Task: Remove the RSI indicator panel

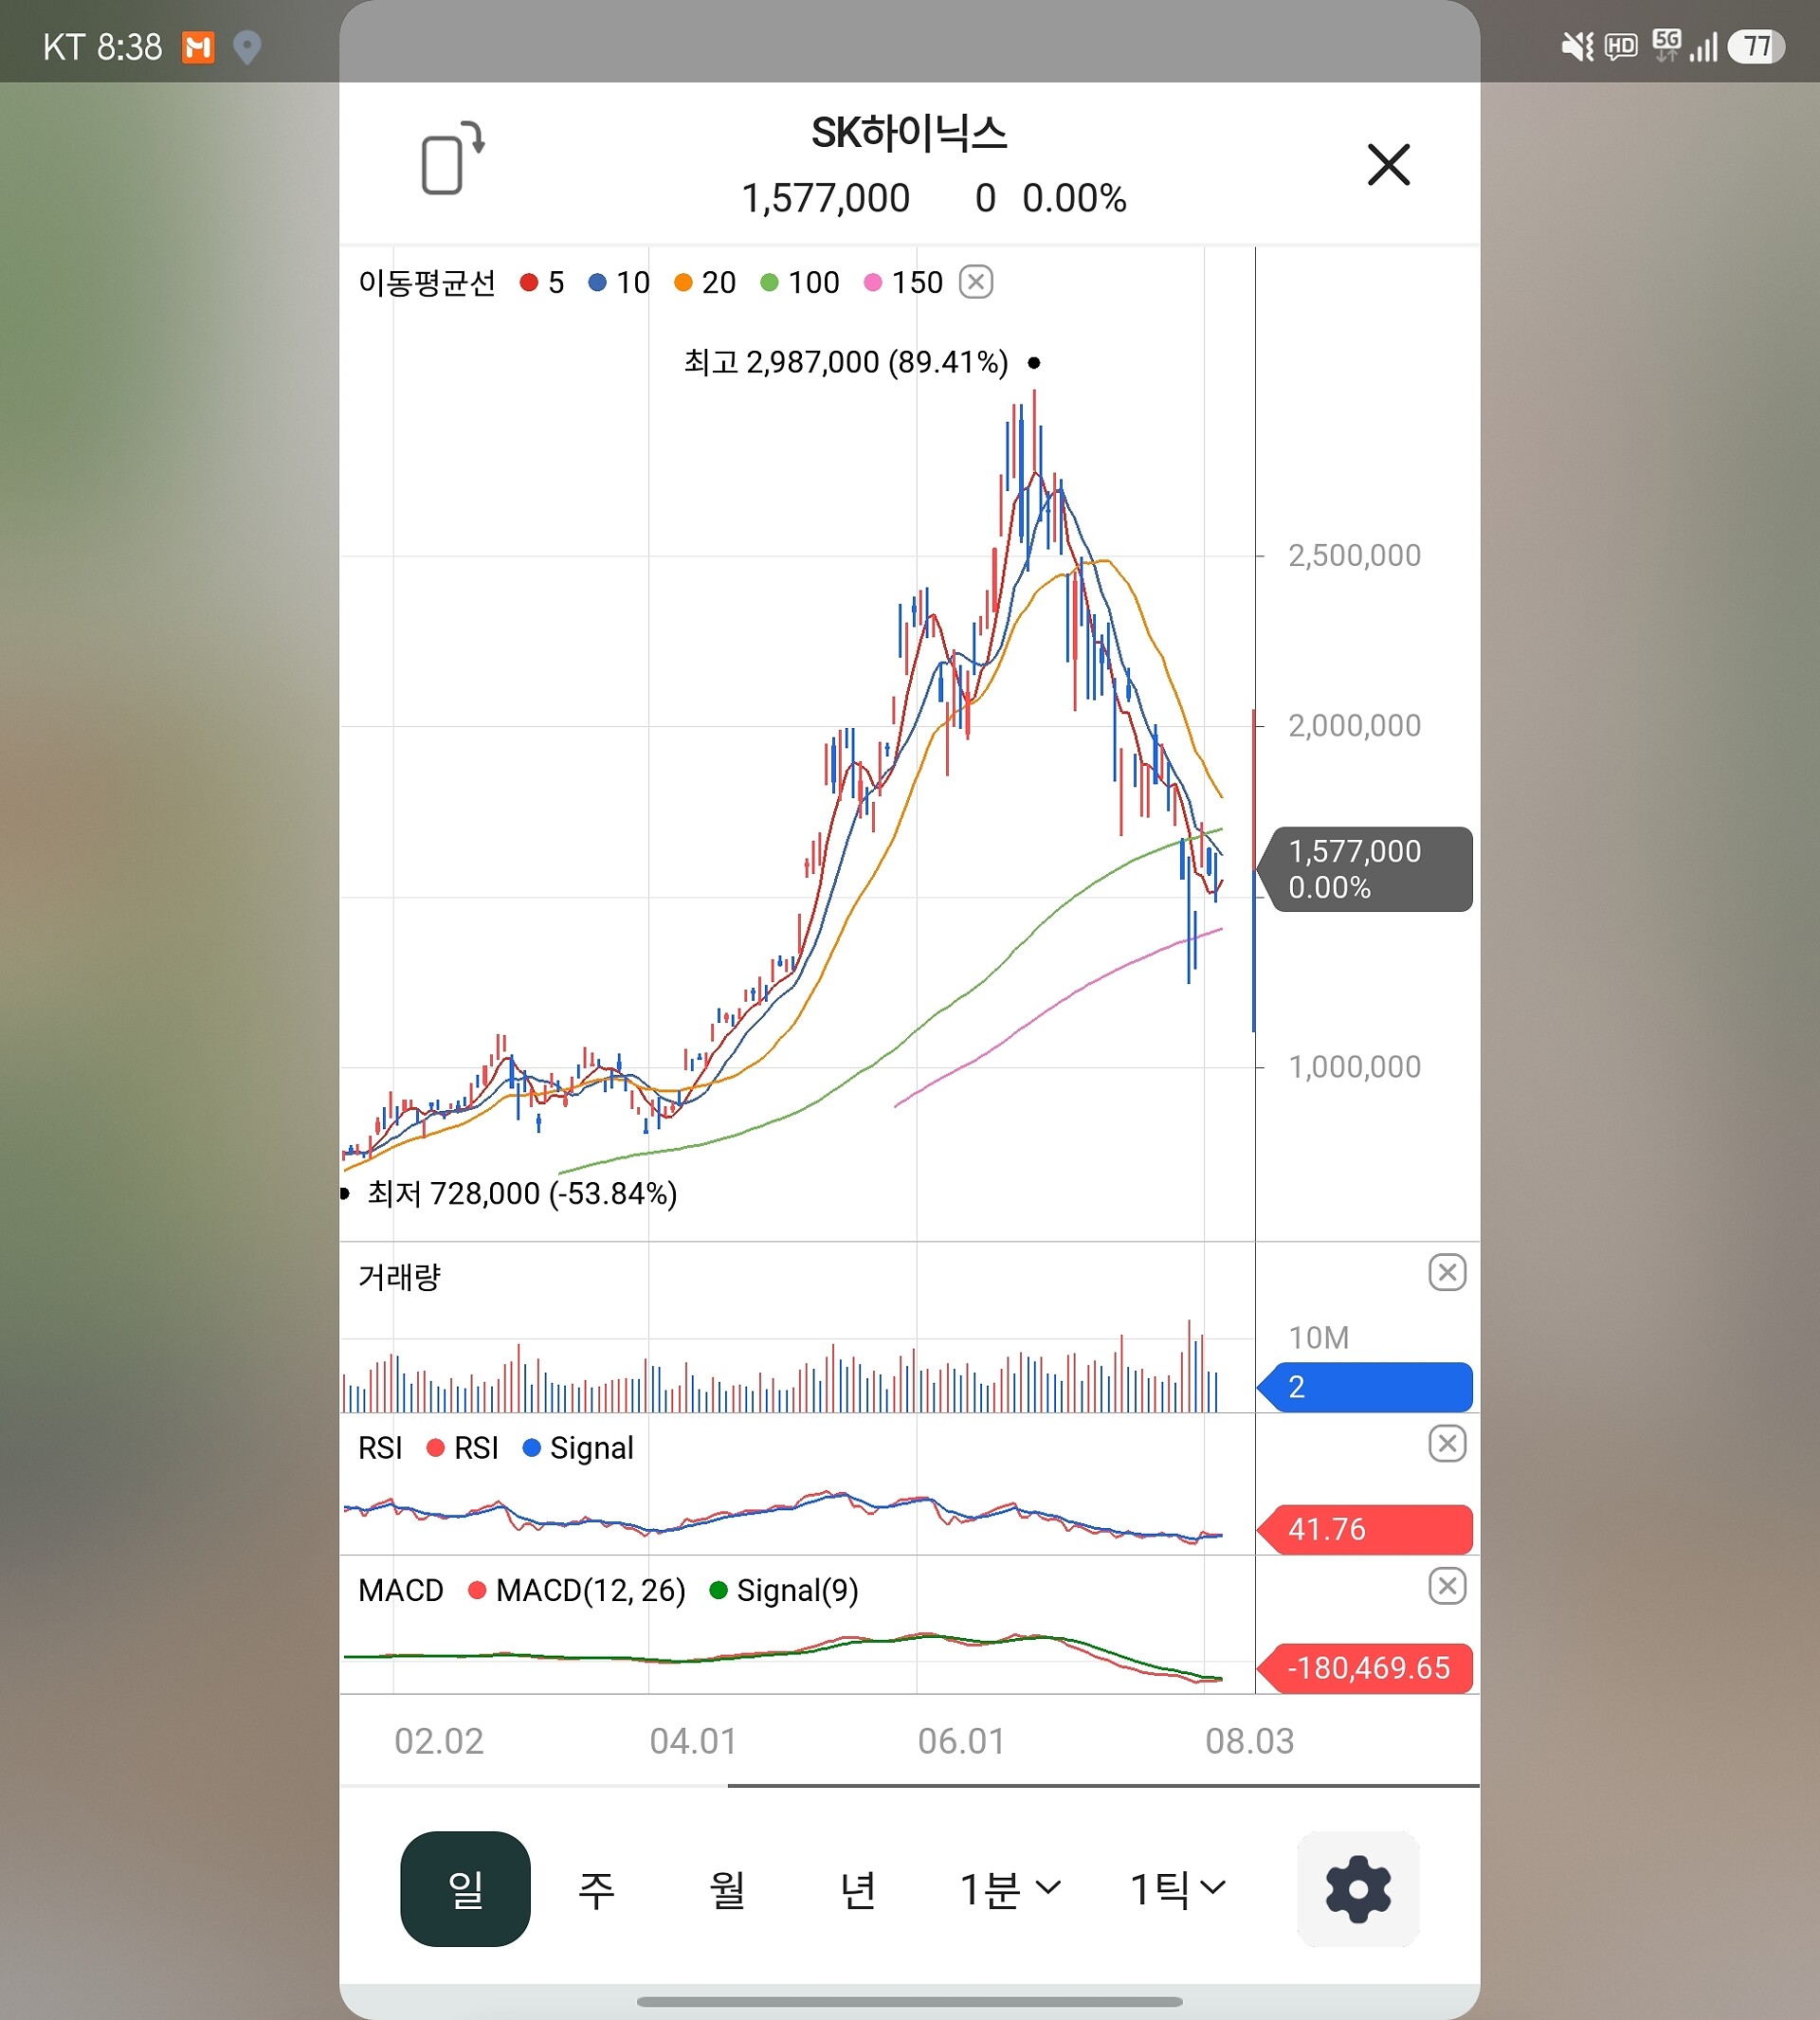Action: pyautogui.click(x=1447, y=1443)
